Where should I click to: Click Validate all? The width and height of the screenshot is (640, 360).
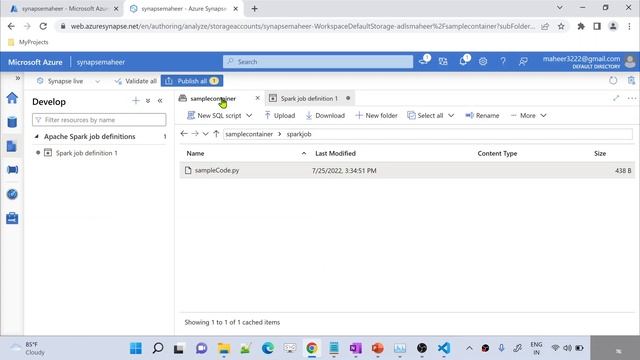tap(136, 81)
